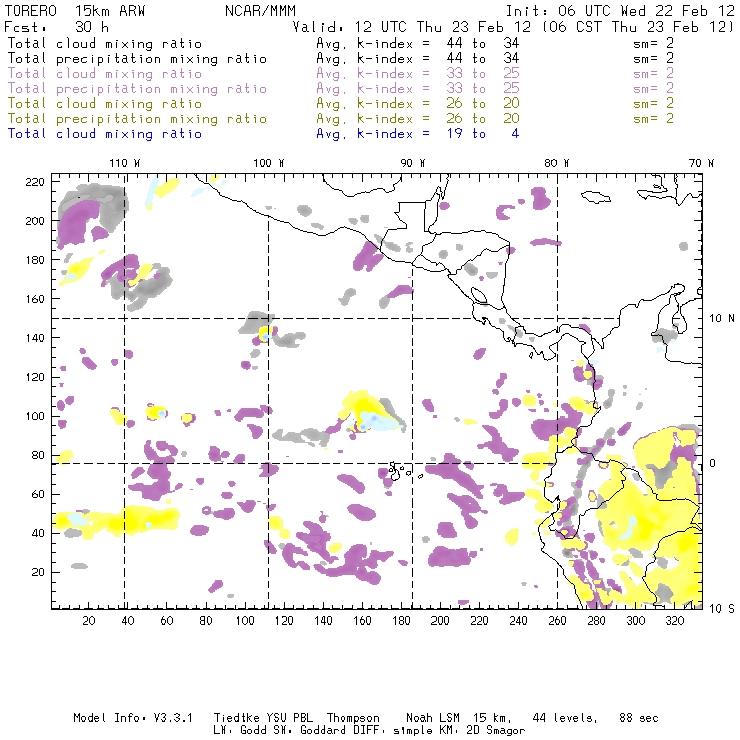Click the "140" y-axis tick label
Image resolution: width=740 pixels, height=740 pixels.
coord(35,338)
